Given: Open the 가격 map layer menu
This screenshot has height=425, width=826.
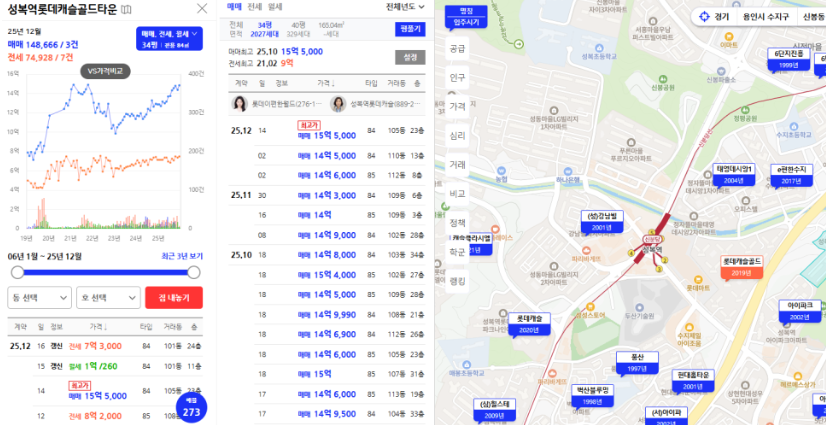Looking at the screenshot, I should point(457,106).
